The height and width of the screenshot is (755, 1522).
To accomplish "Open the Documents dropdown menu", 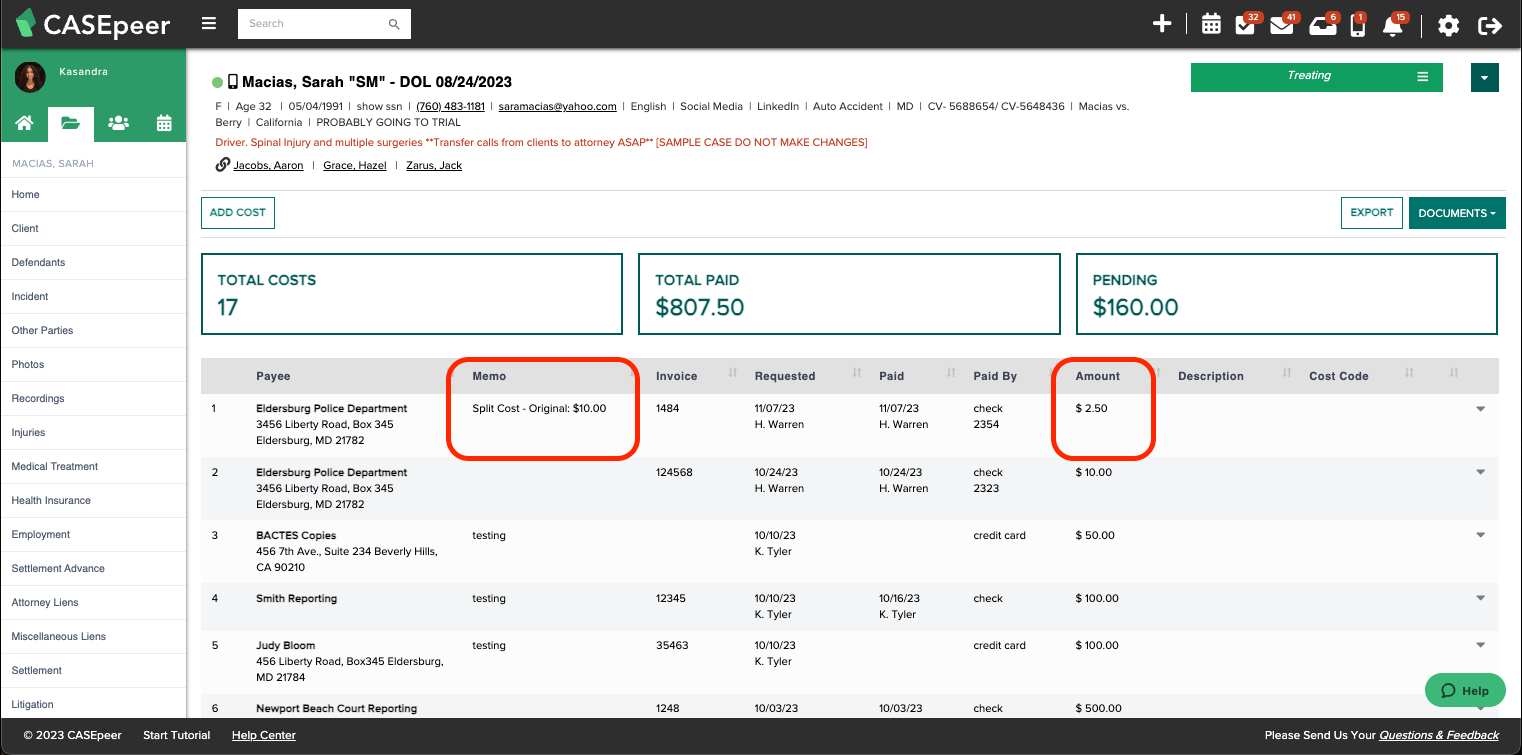I will click(x=1457, y=212).
